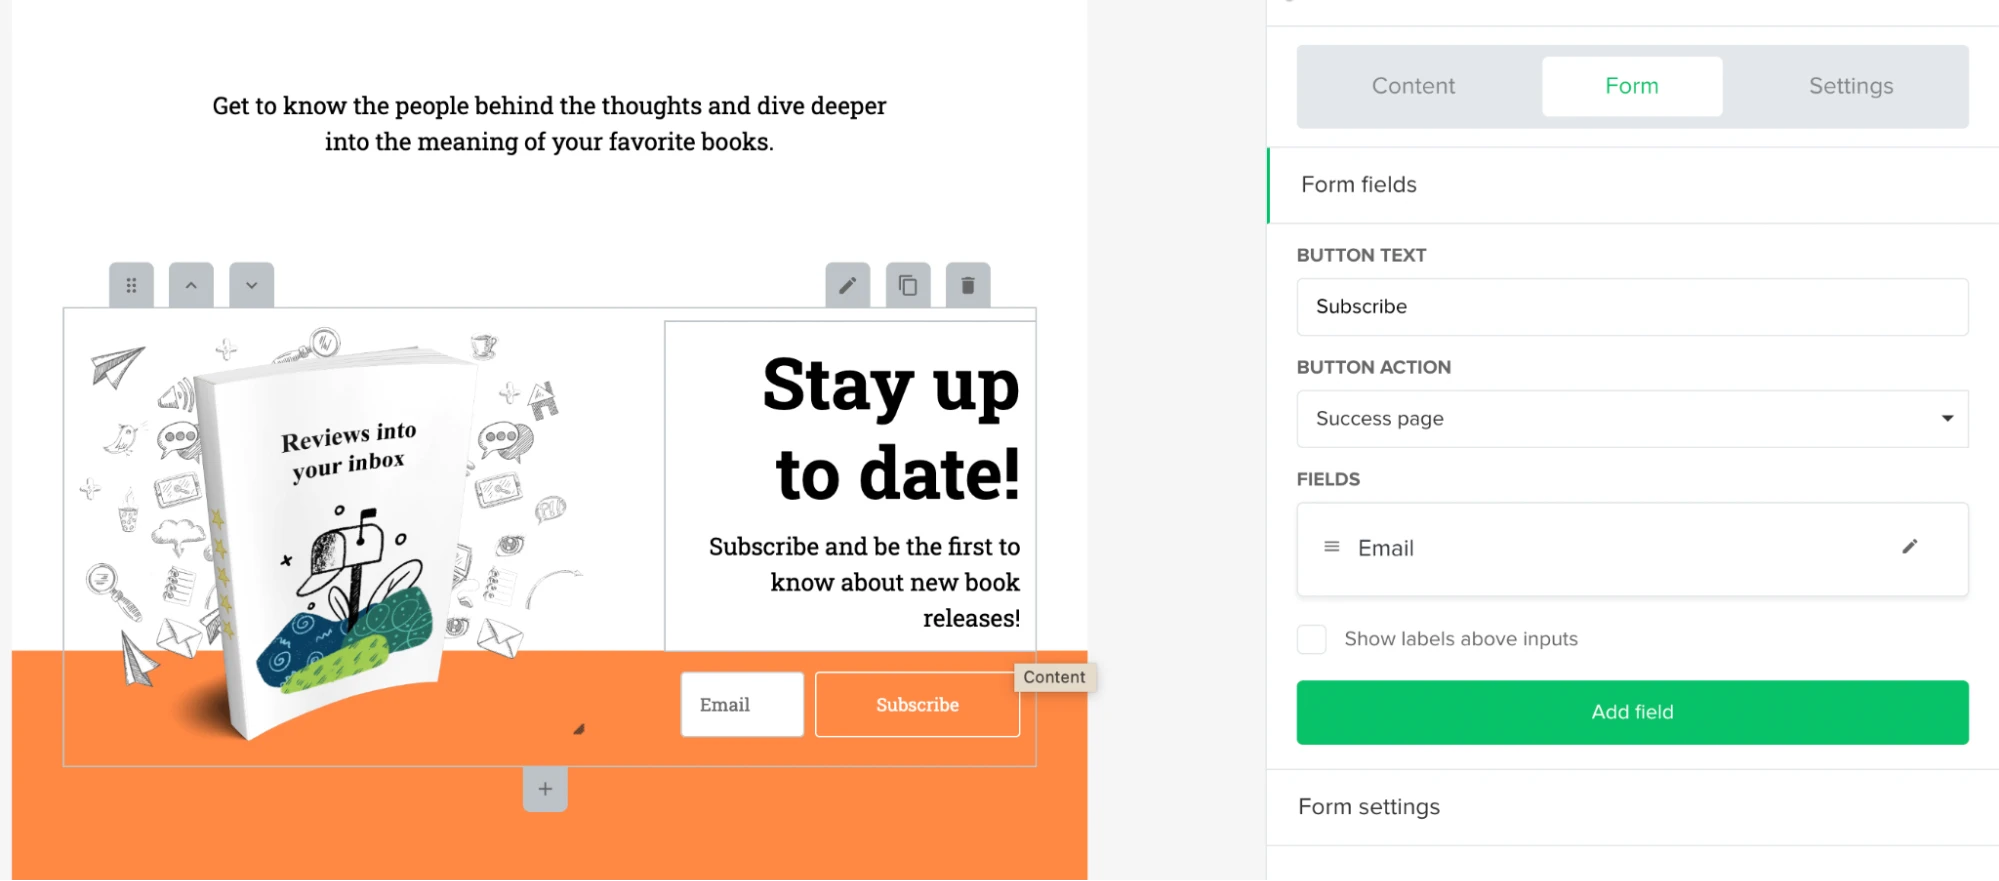Click the drag handle icon above the block
The image size is (1999, 881).
tap(131, 286)
